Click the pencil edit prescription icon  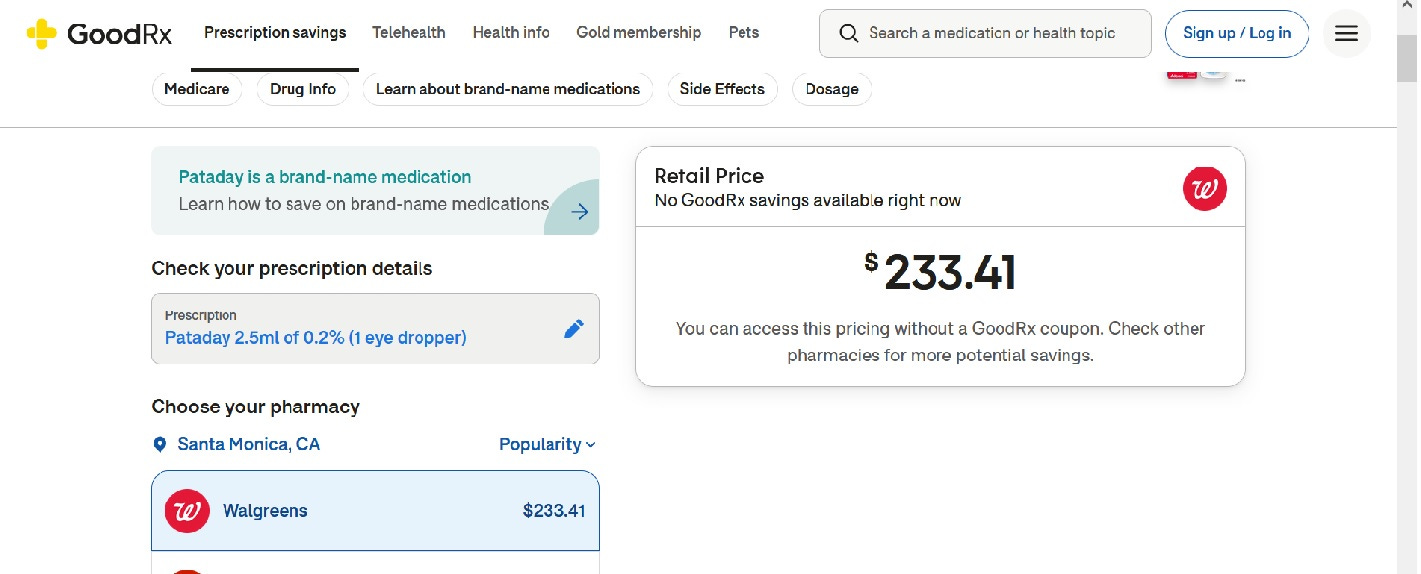point(574,329)
